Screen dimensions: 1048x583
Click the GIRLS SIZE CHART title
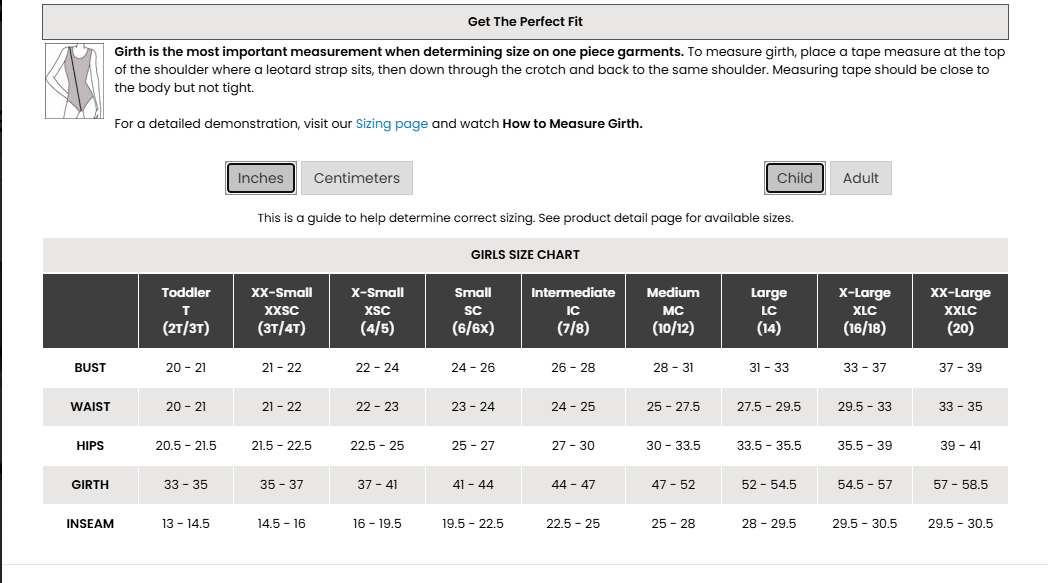click(525, 255)
